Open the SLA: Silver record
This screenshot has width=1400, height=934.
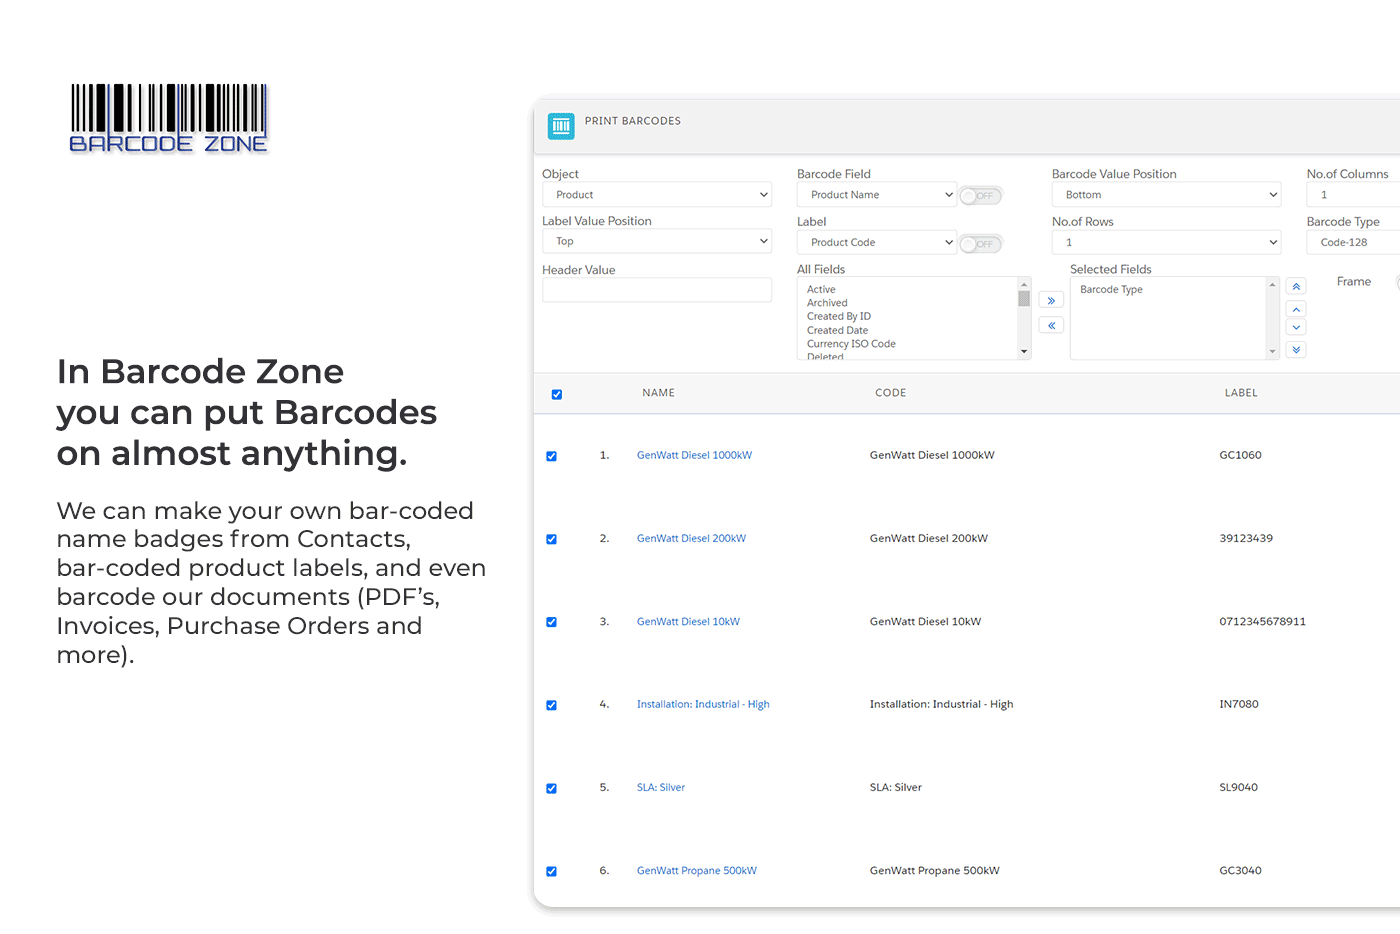(660, 787)
